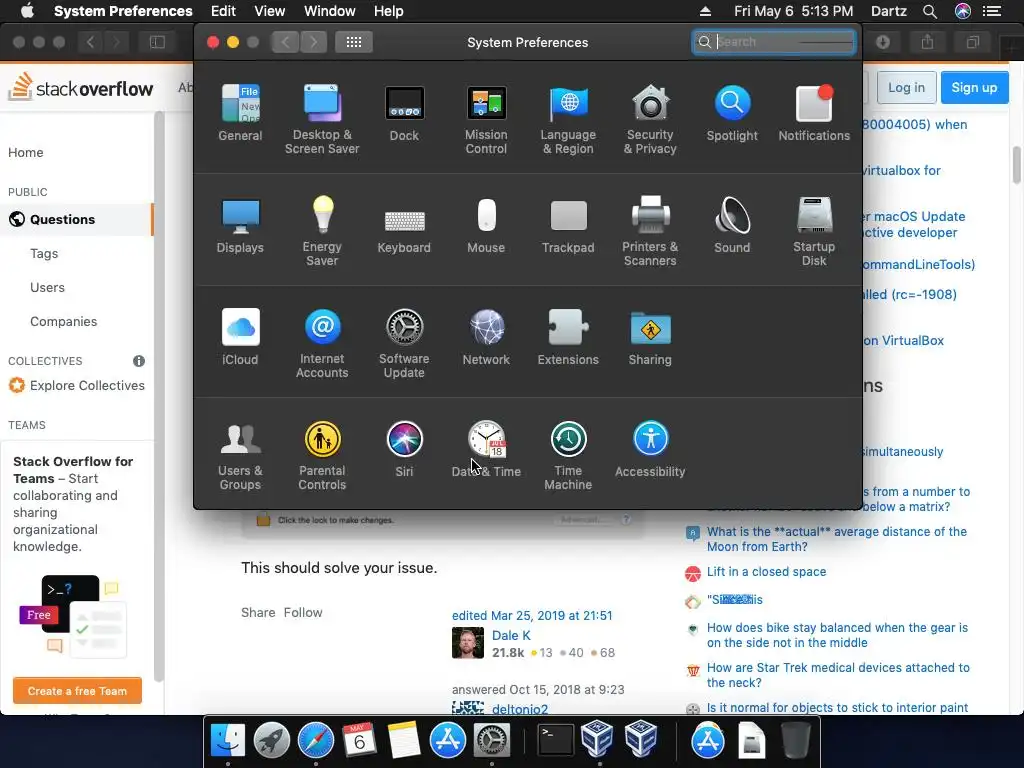Viewport: 1024px width, 768px height.
Task: Open Security & Privacy pane
Action: coord(650,120)
